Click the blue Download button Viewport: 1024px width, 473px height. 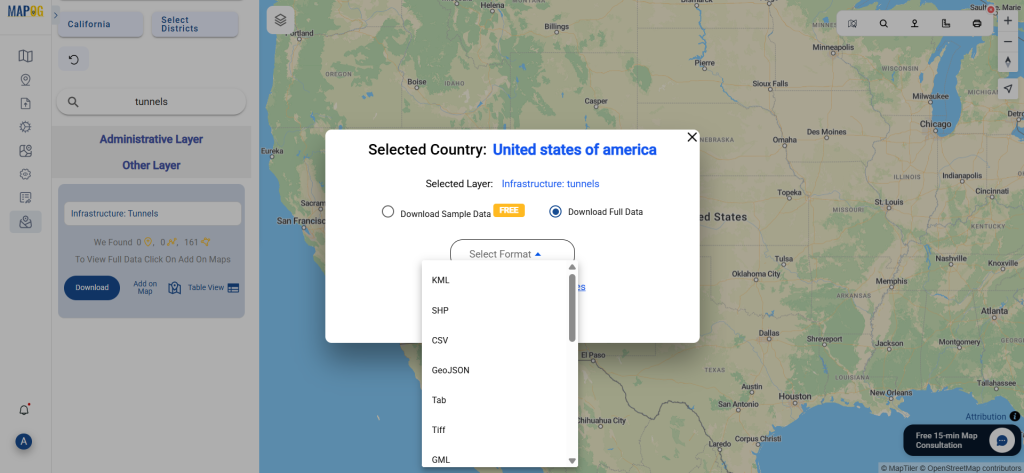pos(92,287)
